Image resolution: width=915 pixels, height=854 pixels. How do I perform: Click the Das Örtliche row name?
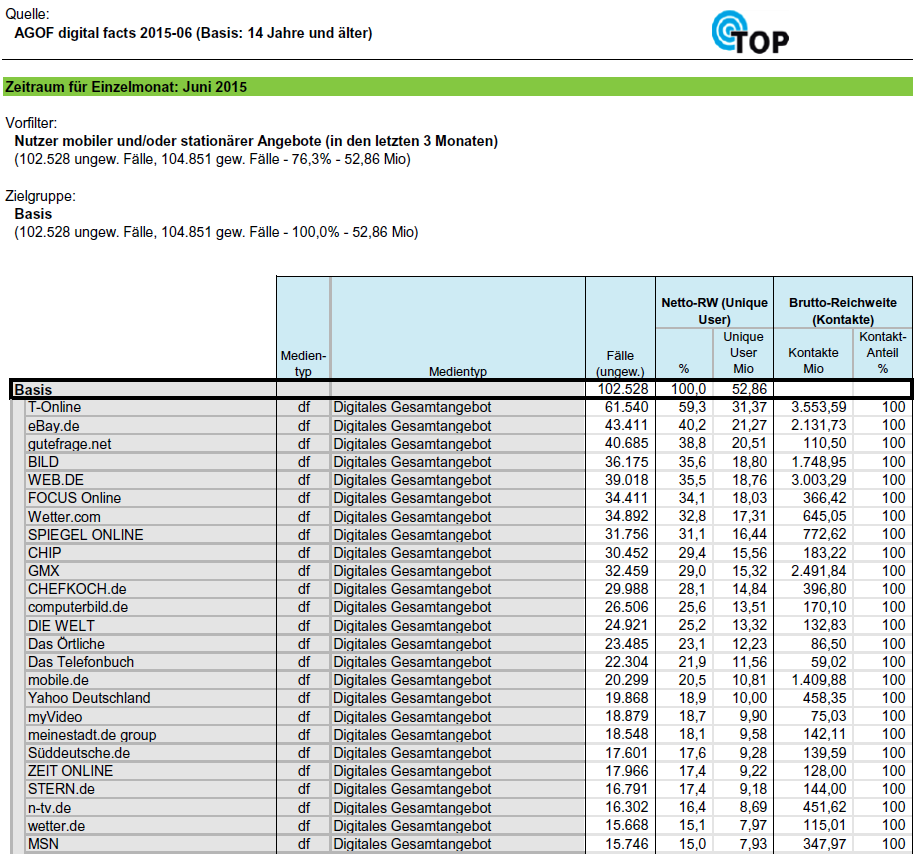pyautogui.click(x=67, y=644)
